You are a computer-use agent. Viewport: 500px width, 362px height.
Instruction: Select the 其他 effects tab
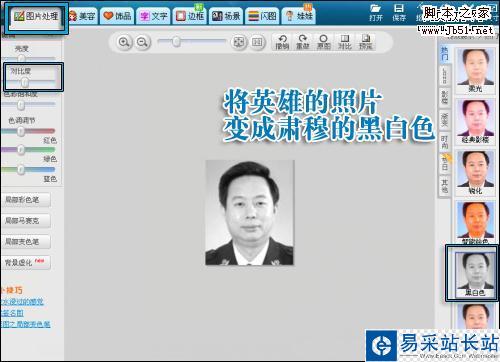(x=444, y=186)
